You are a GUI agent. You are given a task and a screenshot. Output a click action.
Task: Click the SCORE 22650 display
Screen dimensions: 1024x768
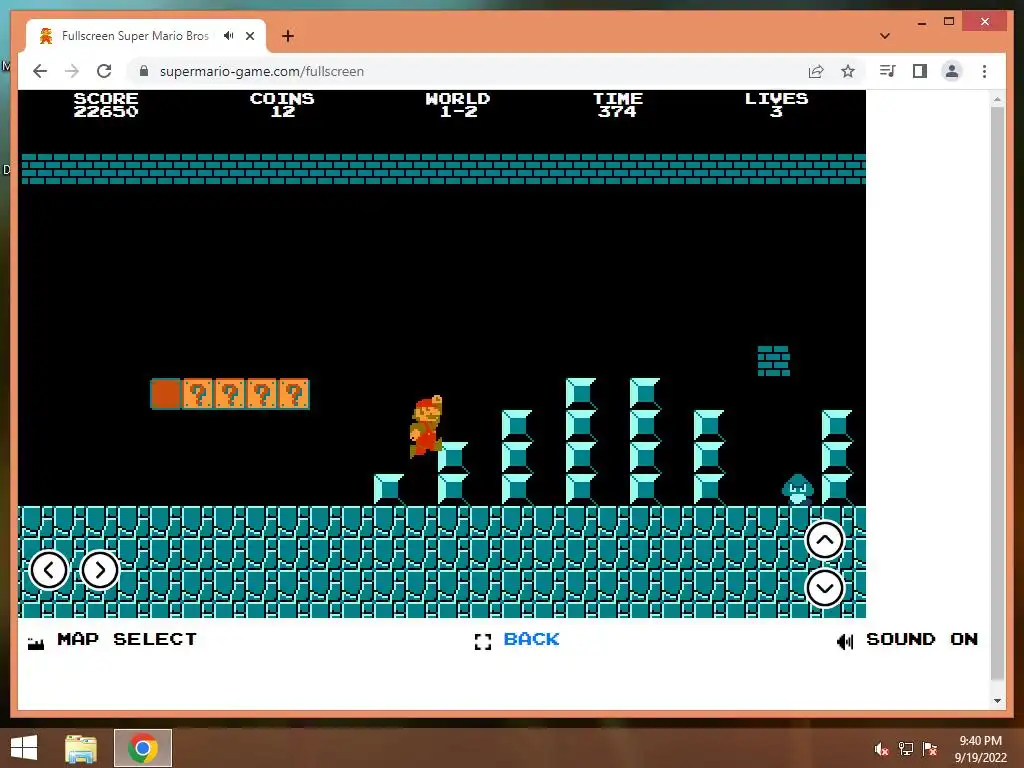(x=106, y=104)
